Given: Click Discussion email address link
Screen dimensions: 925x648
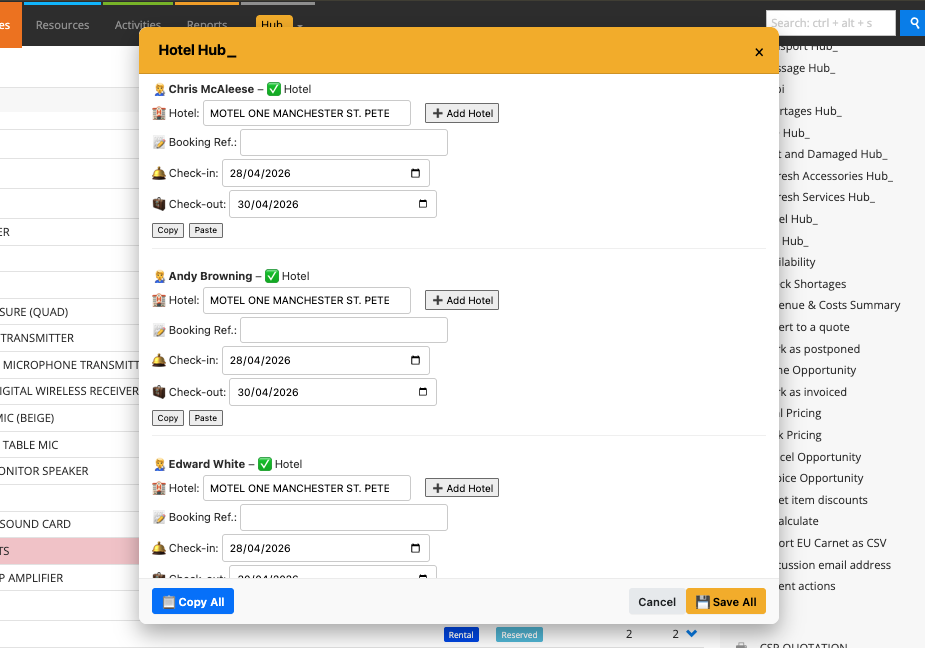Looking at the screenshot, I should click(835, 565).
